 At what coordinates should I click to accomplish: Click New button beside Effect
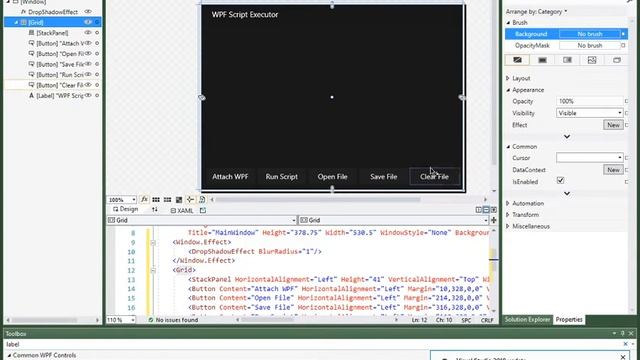pyautogui.click(x=613, y=125)
